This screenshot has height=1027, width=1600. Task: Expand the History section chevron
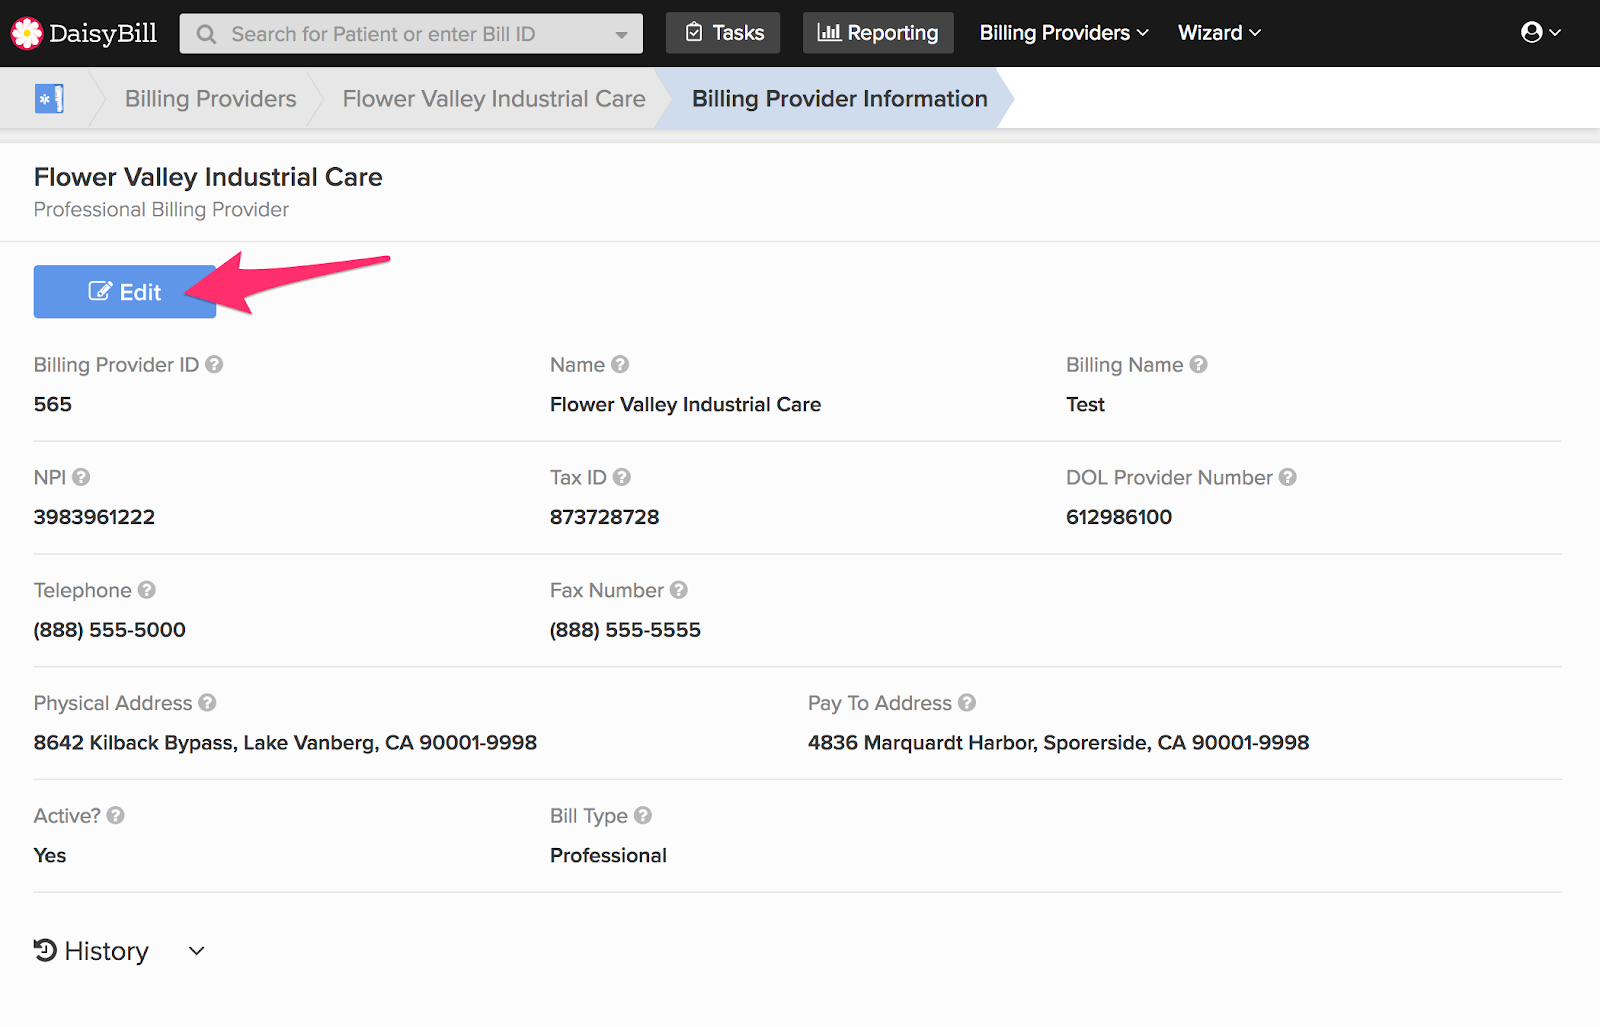(197, 951)
